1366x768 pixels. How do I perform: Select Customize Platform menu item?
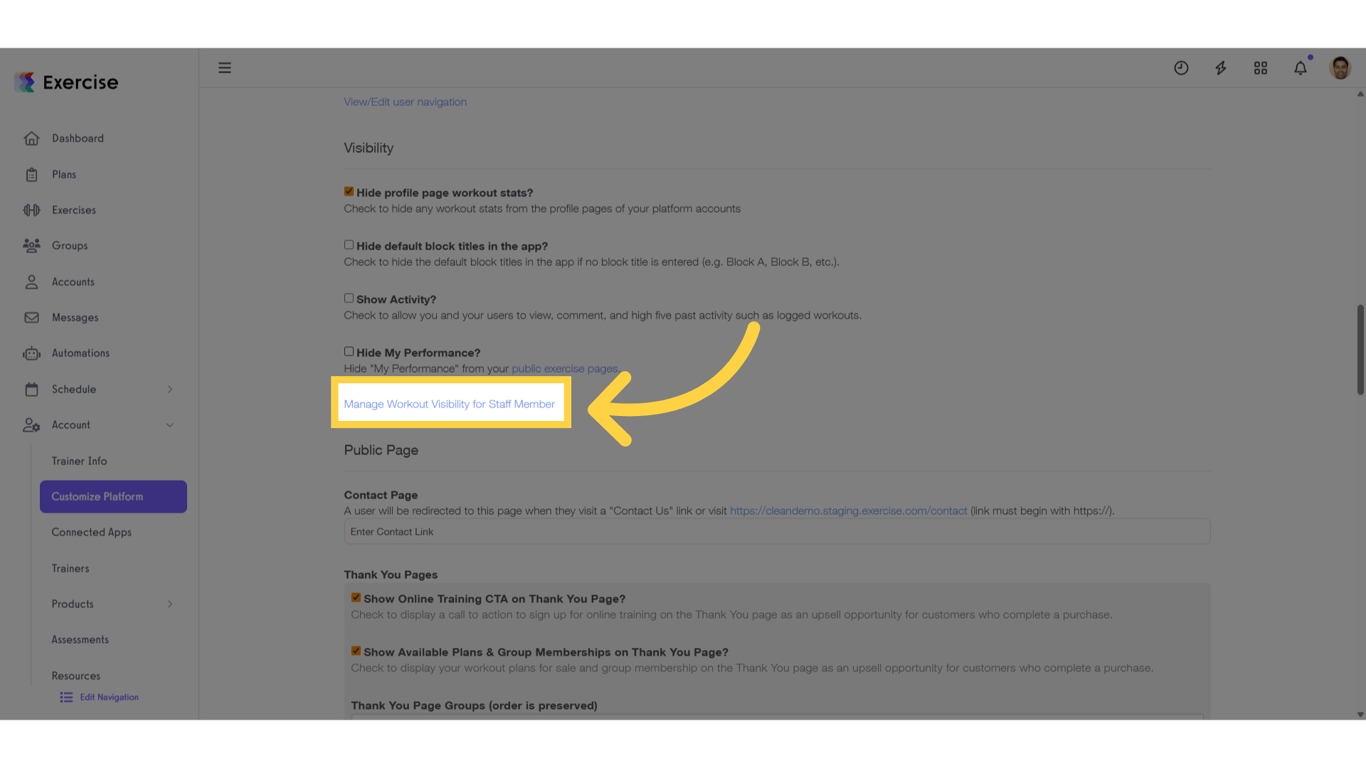click(113, 497)
